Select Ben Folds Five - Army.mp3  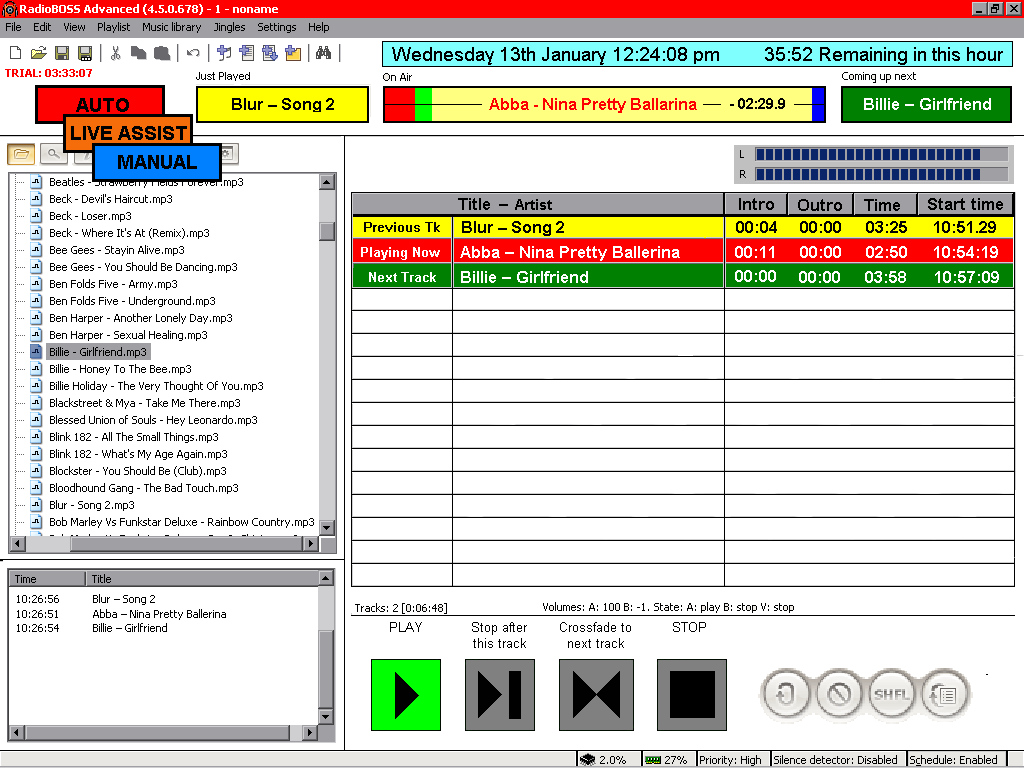coord(114,284)
